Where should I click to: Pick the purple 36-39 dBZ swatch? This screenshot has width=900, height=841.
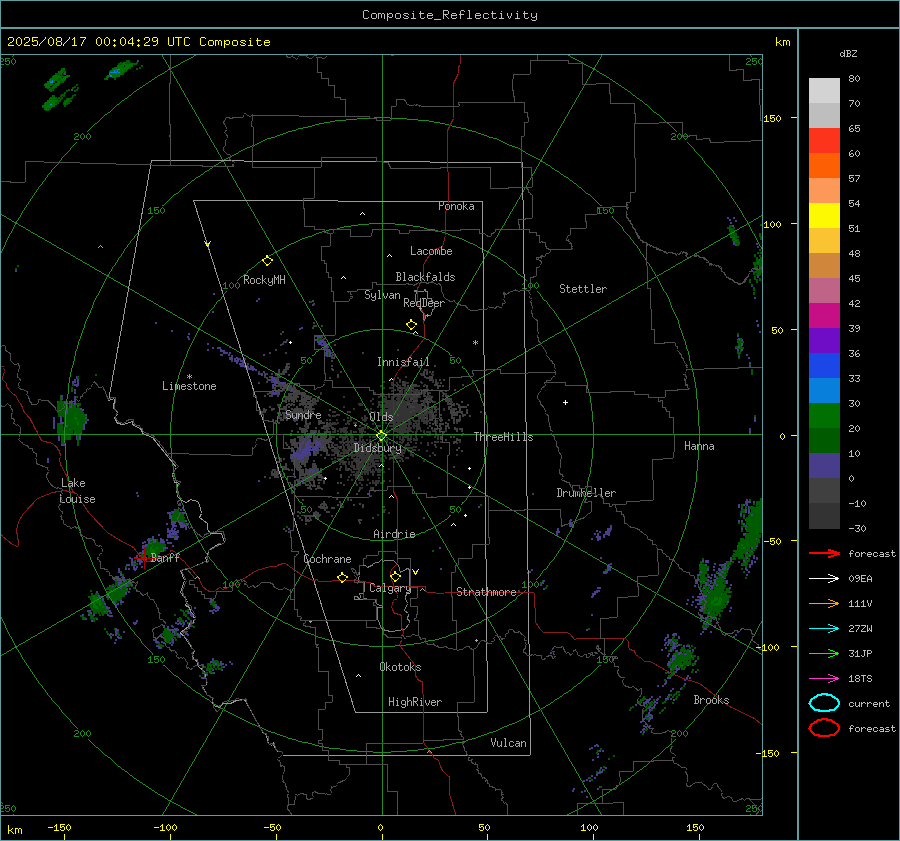click(x=824, y=340)
